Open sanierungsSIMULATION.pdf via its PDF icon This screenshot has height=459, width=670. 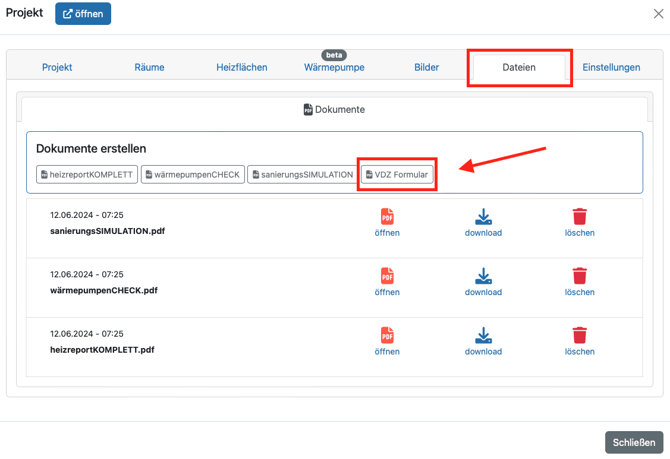pos(387,217)
